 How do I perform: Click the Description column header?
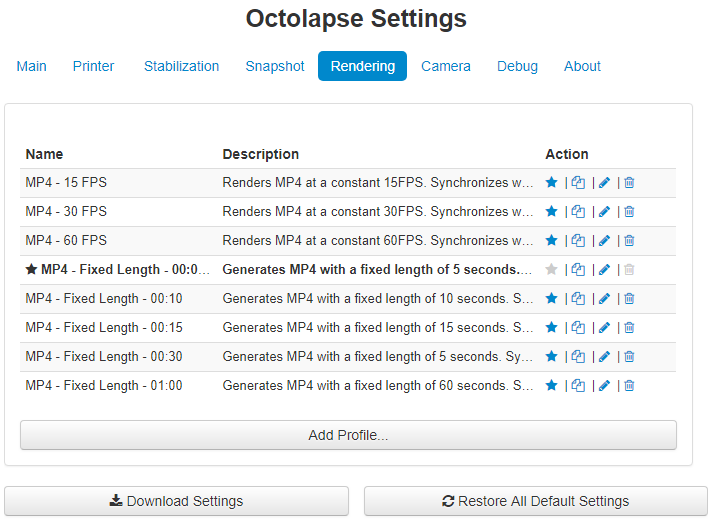click(x=261, y=154)
